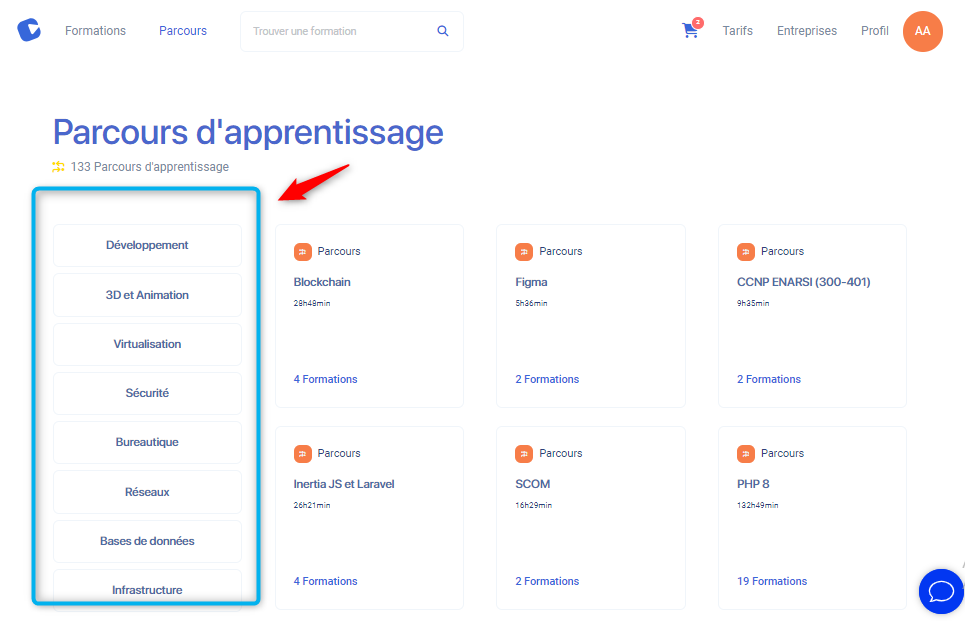Click the 28h48min duration text

tap(311, 303)
